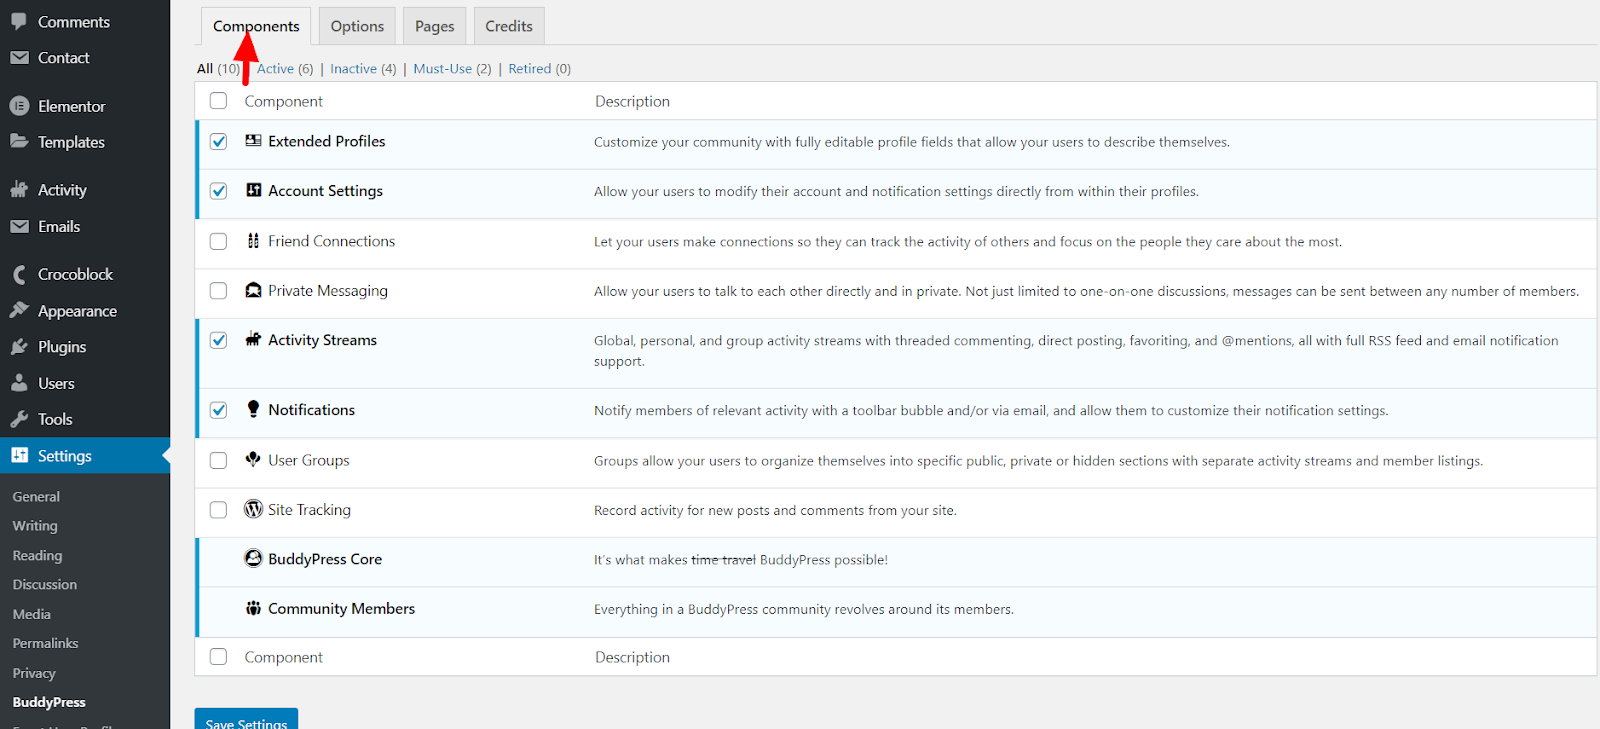Click the Appearance paintbrush icon
This screenshot has width=1600, height=729.
coord(19,311)
